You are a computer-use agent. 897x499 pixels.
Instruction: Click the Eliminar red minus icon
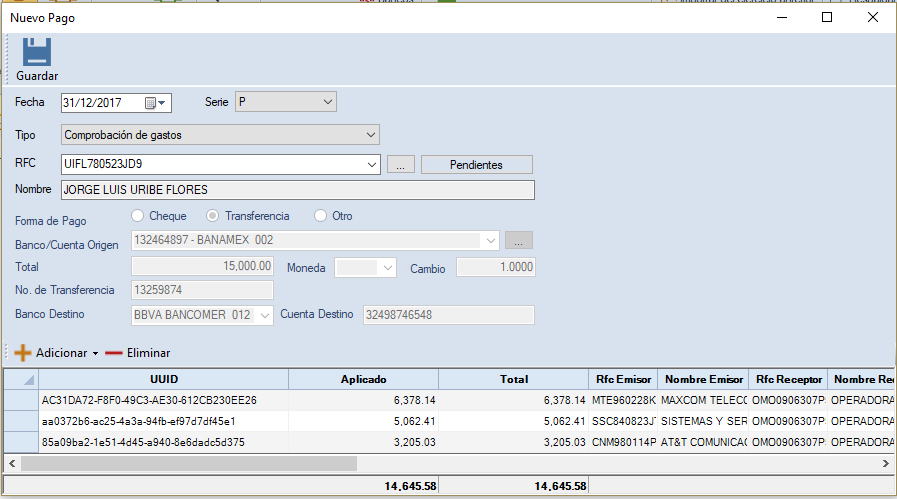(x=113, y=353)
